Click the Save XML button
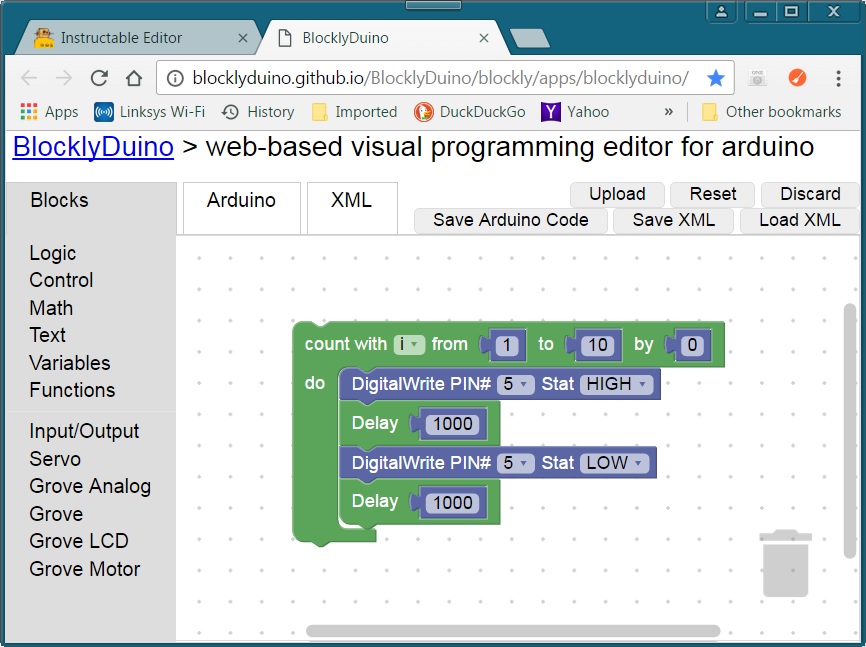 coord(674,220)
